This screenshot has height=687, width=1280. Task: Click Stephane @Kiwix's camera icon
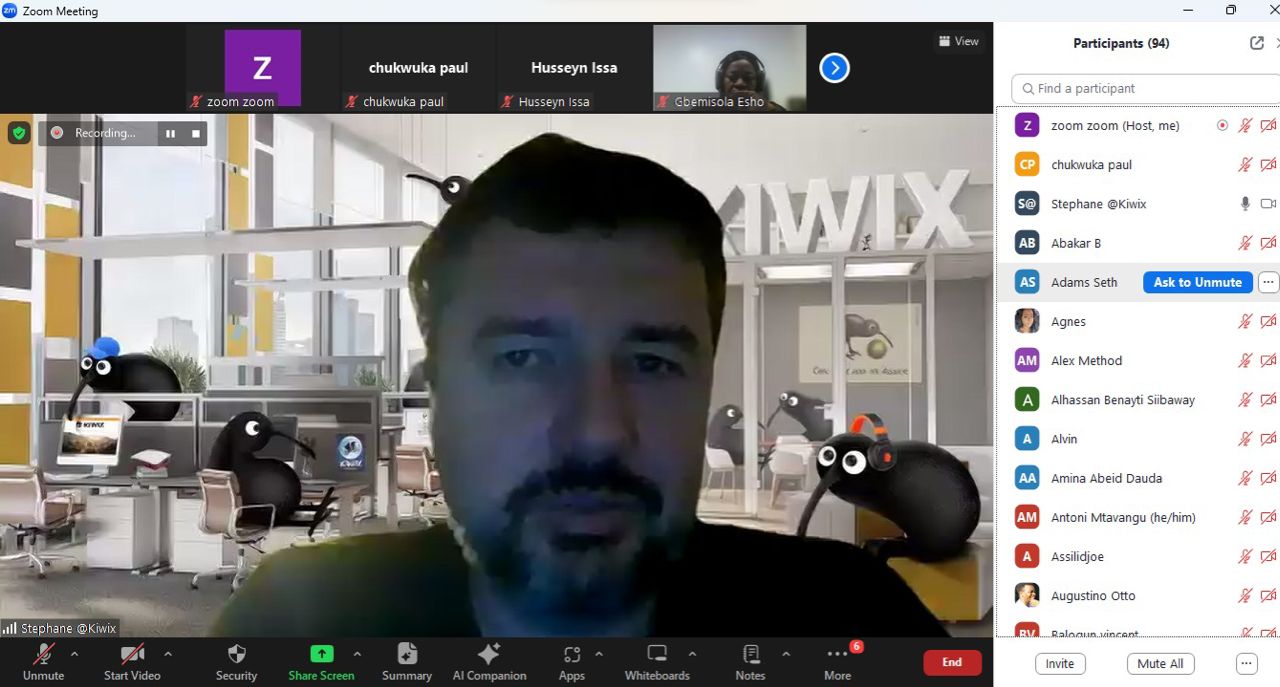coord(1268,204)
